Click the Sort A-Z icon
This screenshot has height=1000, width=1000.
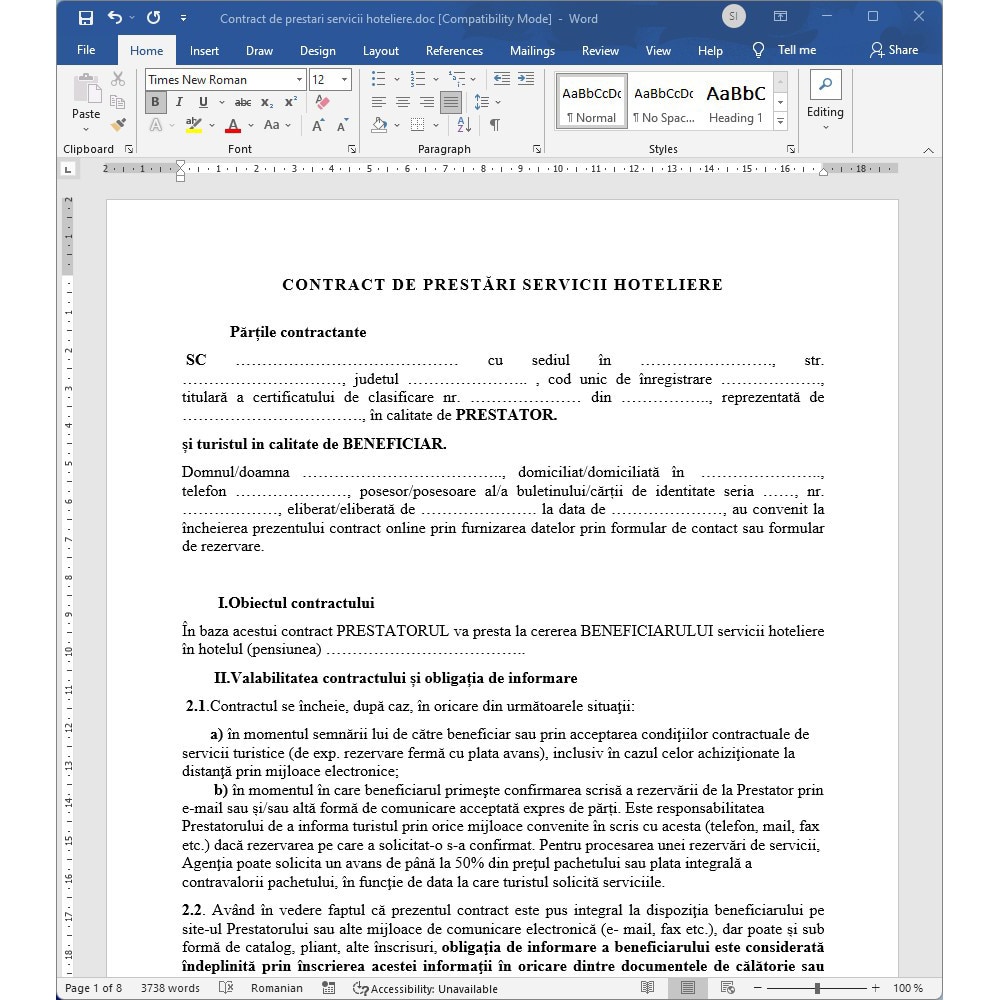tap(464, 125)
